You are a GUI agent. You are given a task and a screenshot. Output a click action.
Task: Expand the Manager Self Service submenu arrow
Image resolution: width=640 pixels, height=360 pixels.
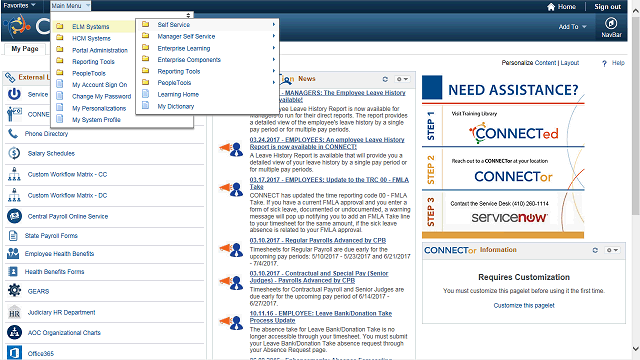pyautogui.click(x=274, y=36)
